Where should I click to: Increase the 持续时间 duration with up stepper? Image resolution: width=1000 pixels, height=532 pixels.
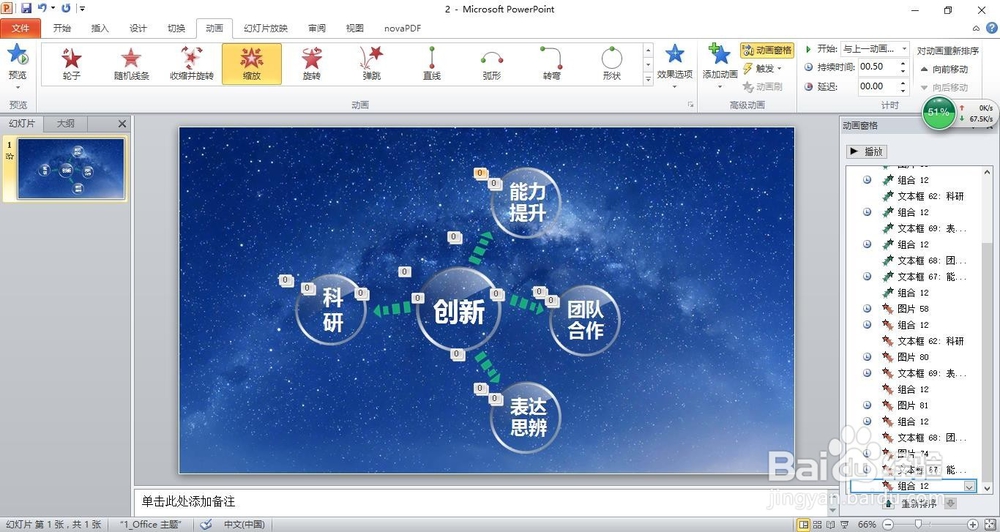(x=903, y=63)
